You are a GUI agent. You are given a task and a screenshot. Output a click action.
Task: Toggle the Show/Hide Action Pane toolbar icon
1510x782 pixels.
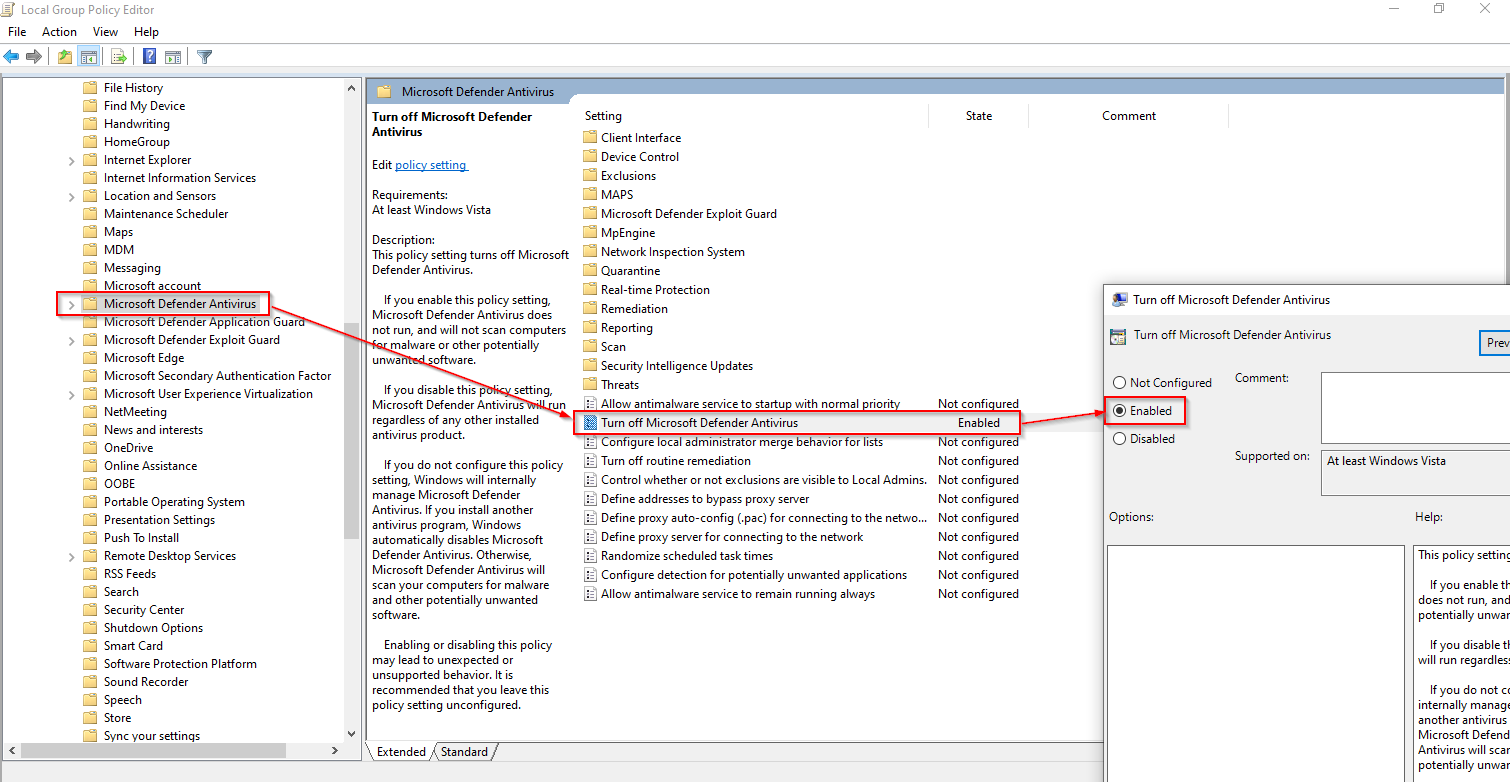(173, 57)
